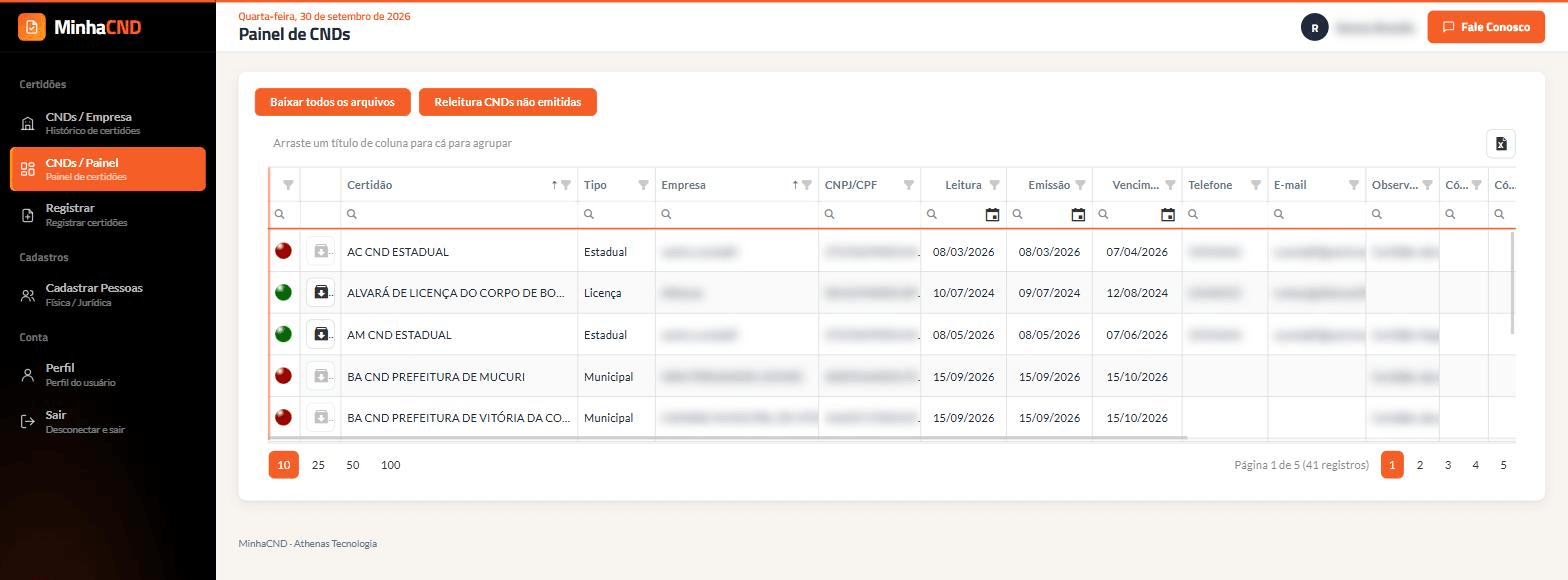1568x580 pixels.
Task: Click the Baixar todos os arquivos button
Action: (x=332, y=102)
